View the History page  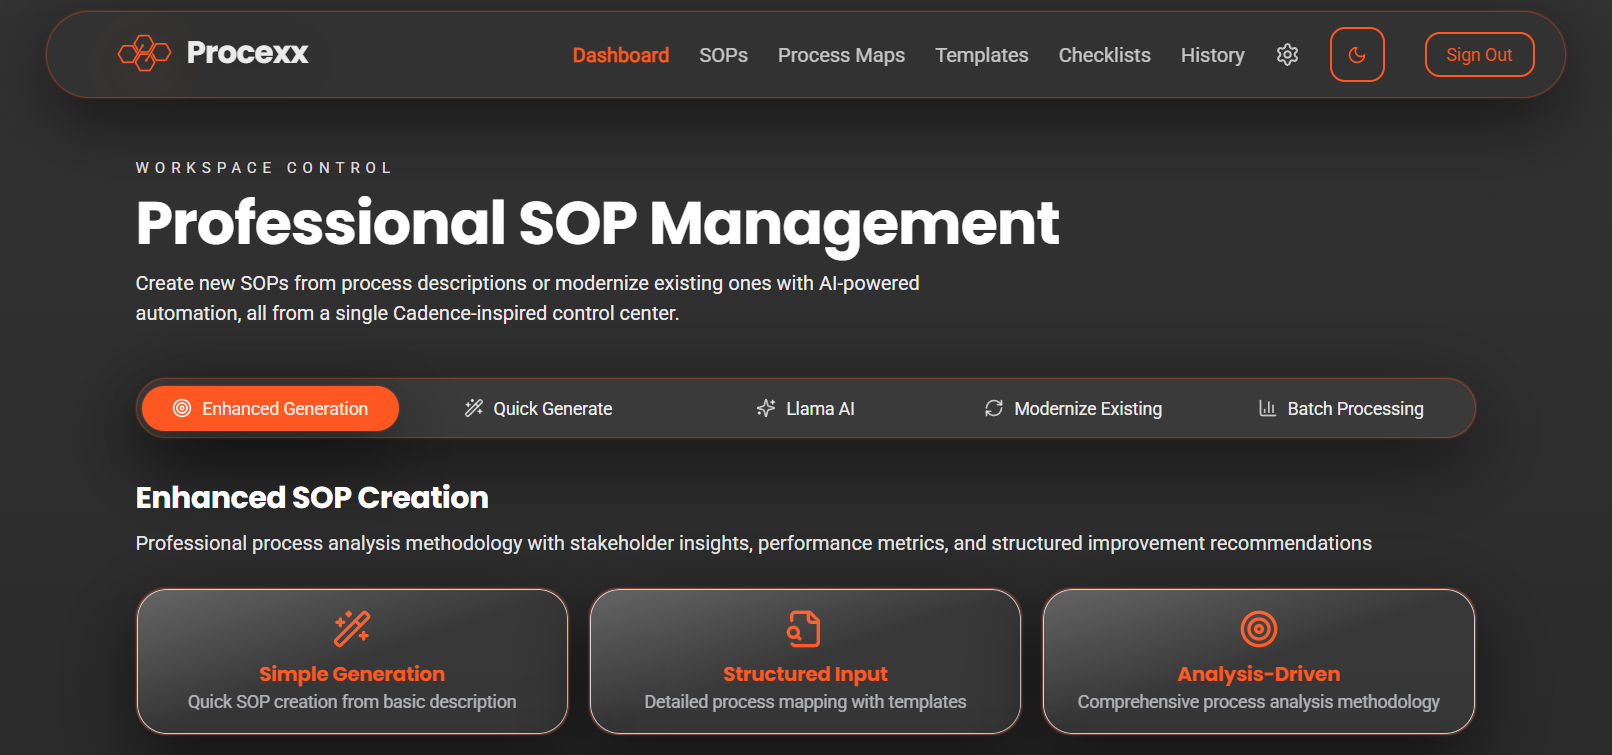pyautogui.click(x=1212, y=55)
